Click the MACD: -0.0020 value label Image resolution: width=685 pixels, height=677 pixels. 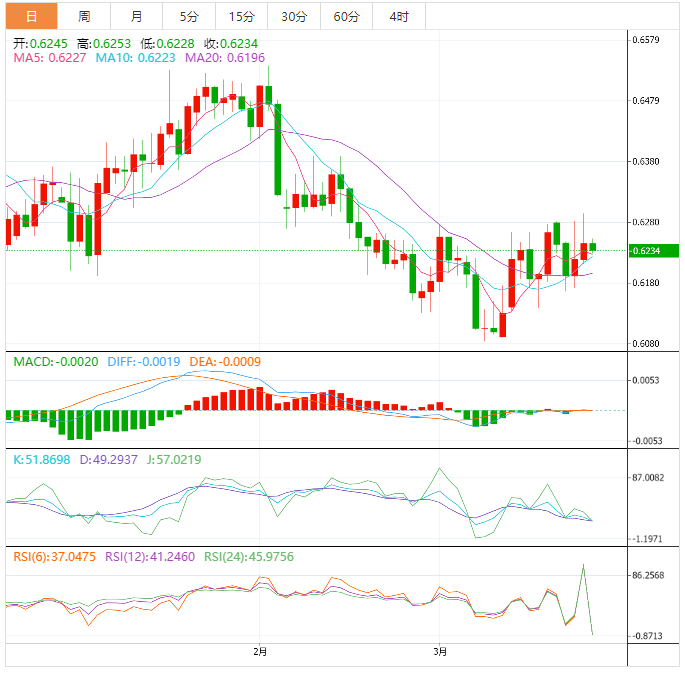[x=55, y=362]
